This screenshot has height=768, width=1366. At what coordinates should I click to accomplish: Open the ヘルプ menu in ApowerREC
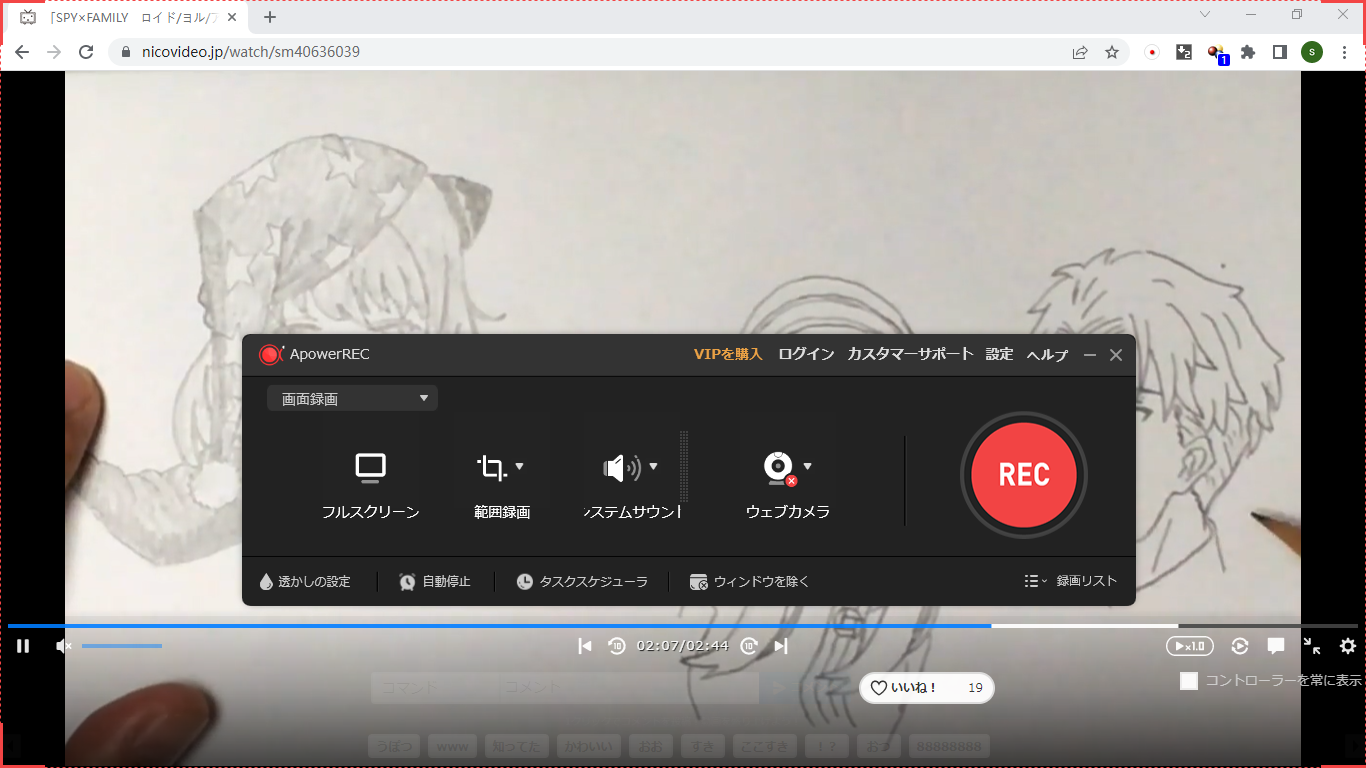[1047, 355]
